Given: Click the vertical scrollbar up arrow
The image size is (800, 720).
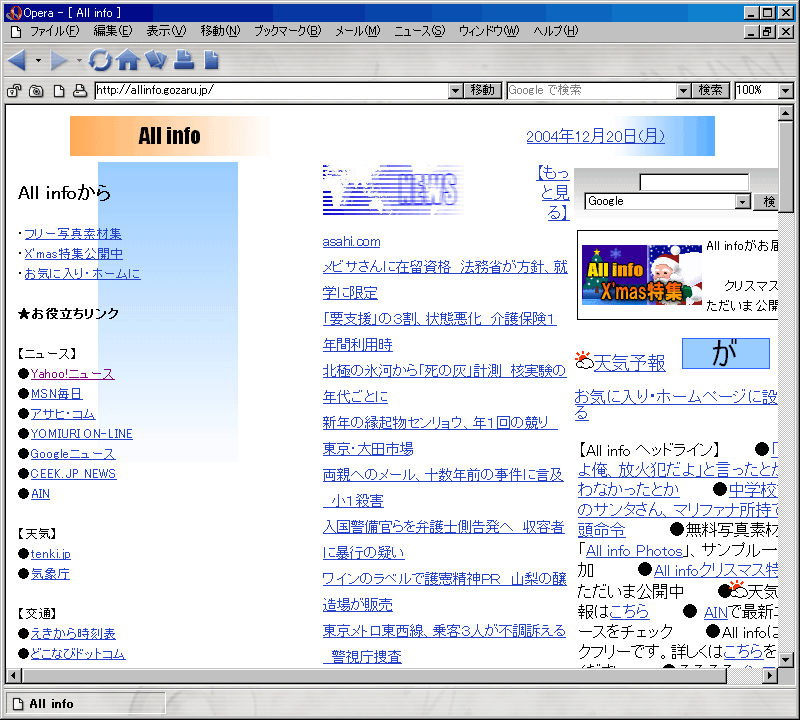Looking at the screenshot, I should click(786, 113).
